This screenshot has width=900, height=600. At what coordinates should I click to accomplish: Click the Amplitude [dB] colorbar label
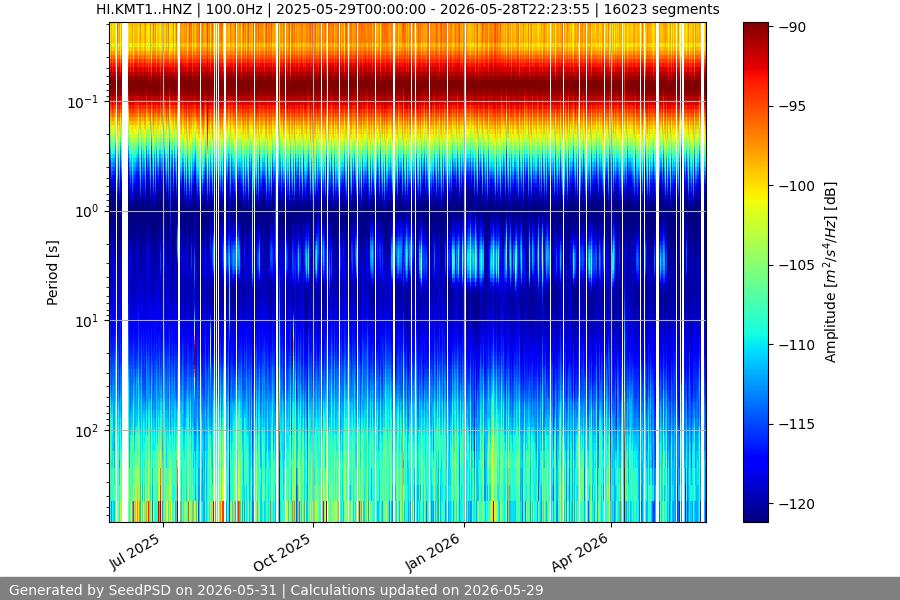(831, 272)
